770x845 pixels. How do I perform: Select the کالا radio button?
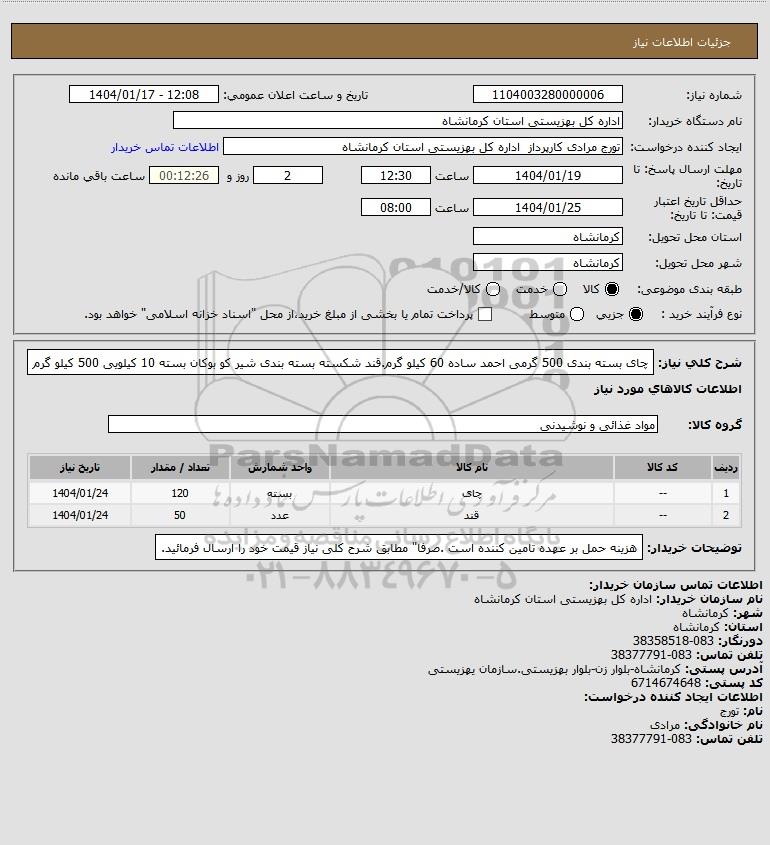tap(612, 289)
